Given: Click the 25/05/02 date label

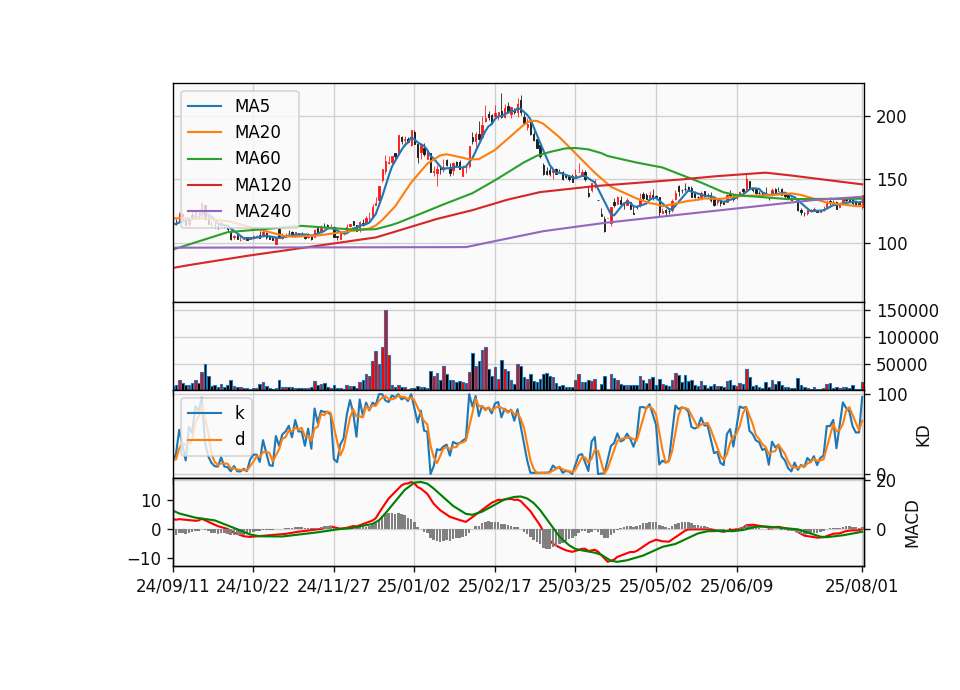Looking at the screenshot, I should pos(655,586).
